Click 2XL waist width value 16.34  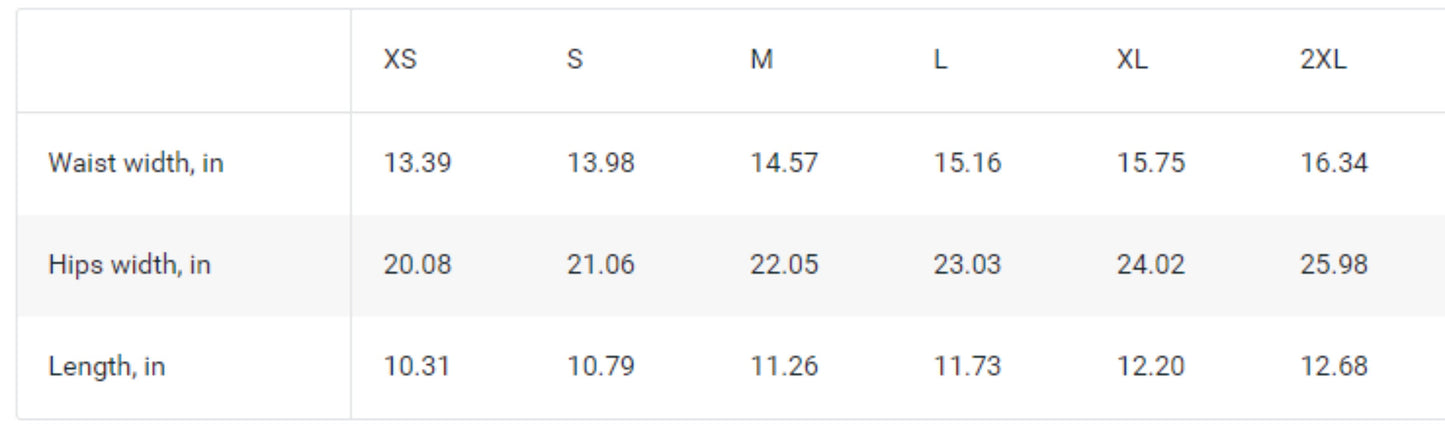point(1334,163)
